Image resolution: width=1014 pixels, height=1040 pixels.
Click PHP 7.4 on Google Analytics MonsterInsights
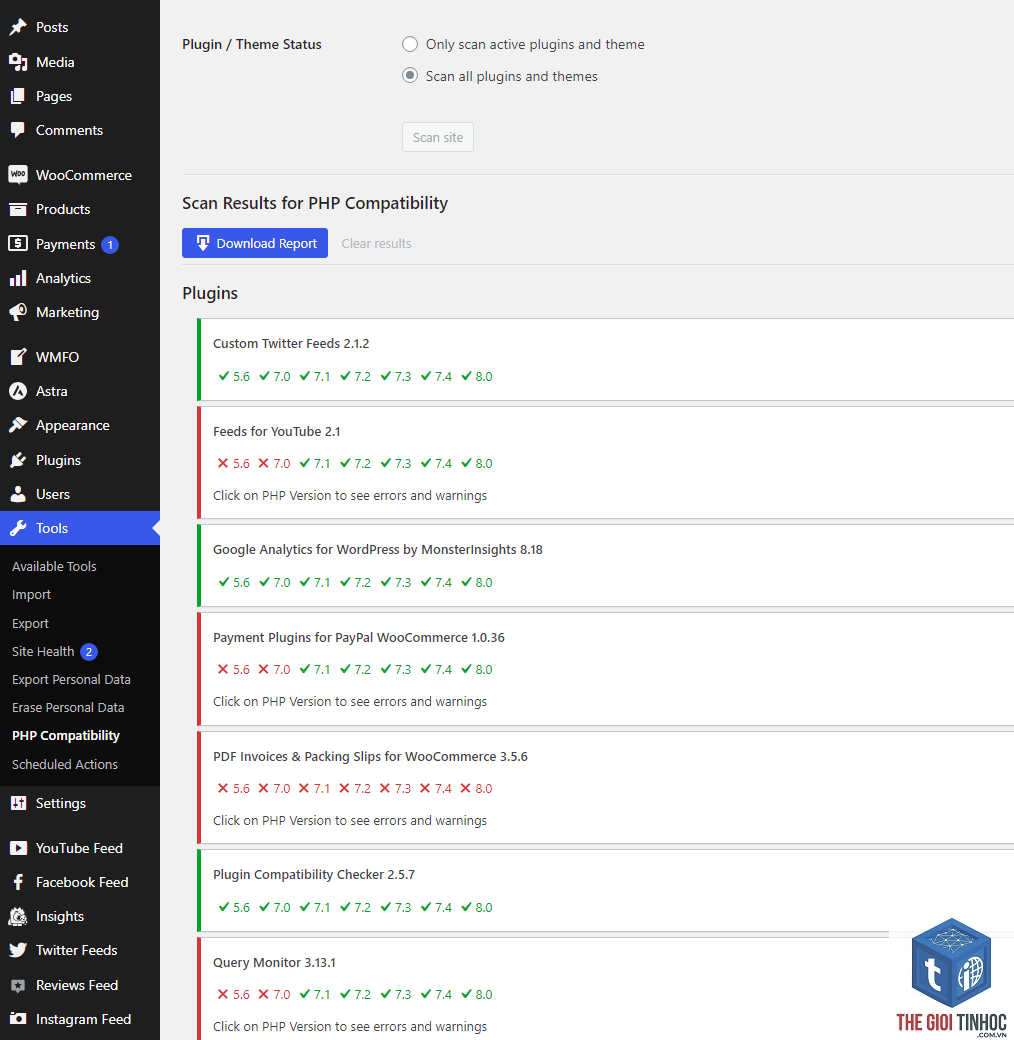tap(436, 582)
